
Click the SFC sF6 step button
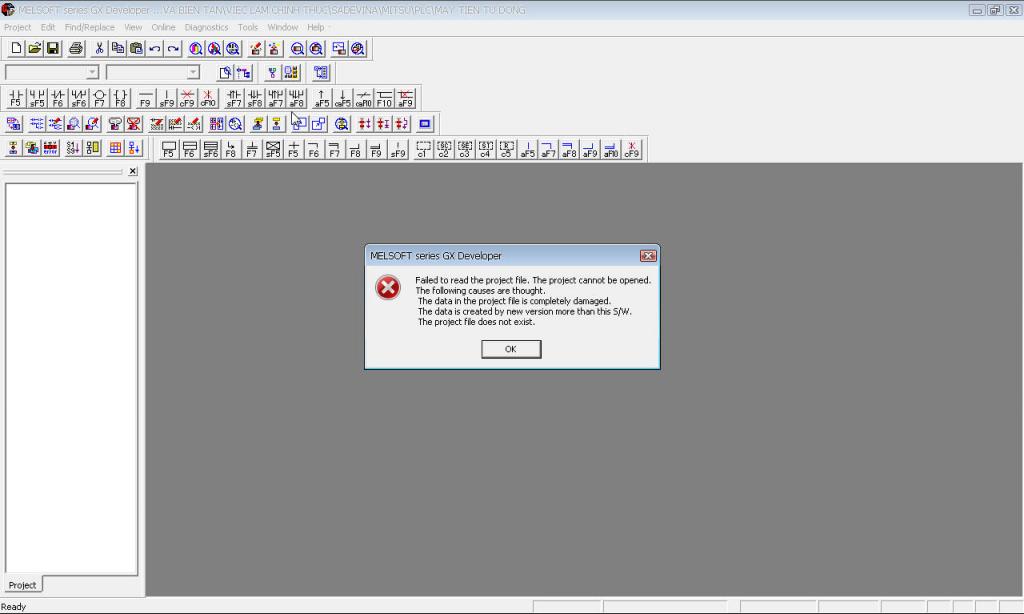pyautogui.click(x=210, y=150)
